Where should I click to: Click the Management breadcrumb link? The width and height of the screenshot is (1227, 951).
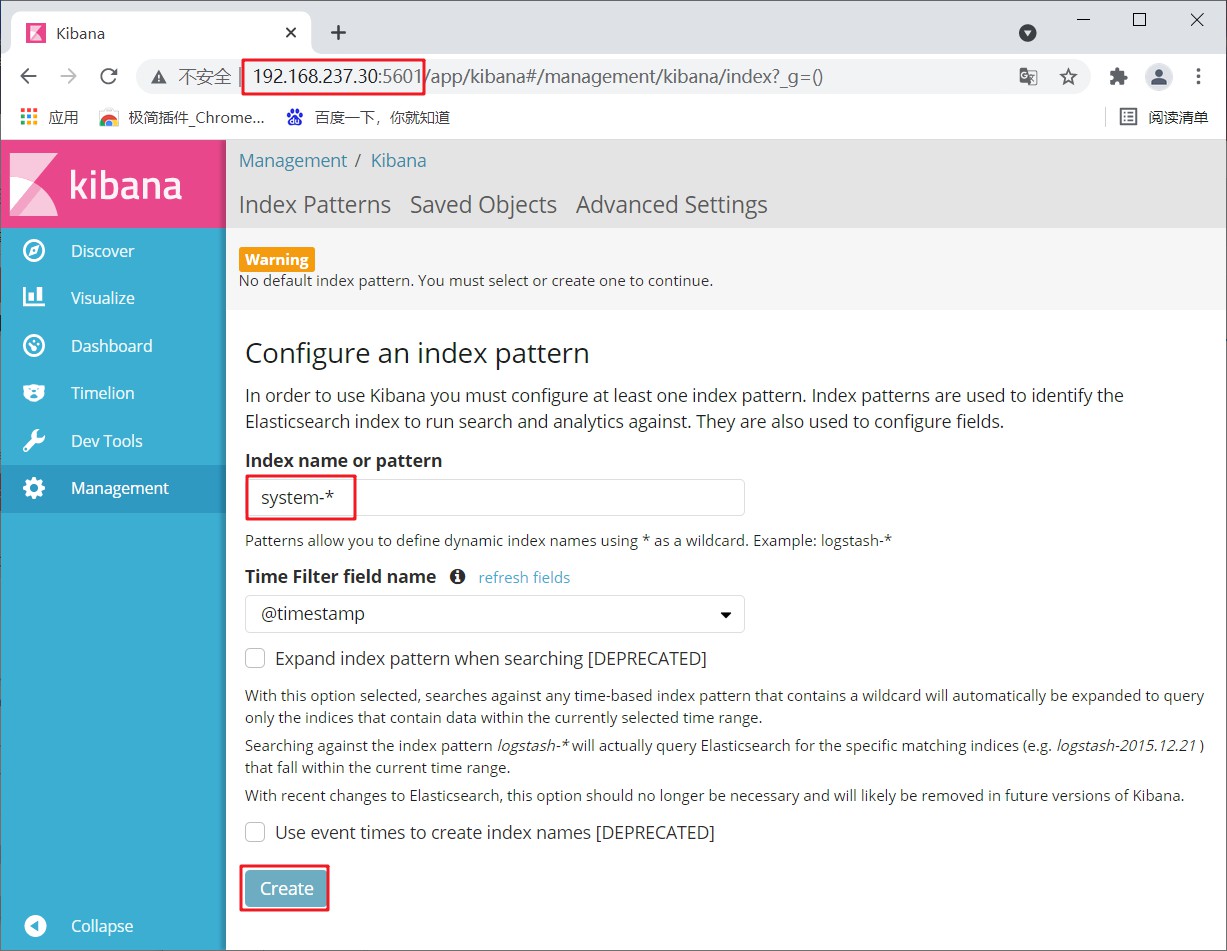point(293,160)
